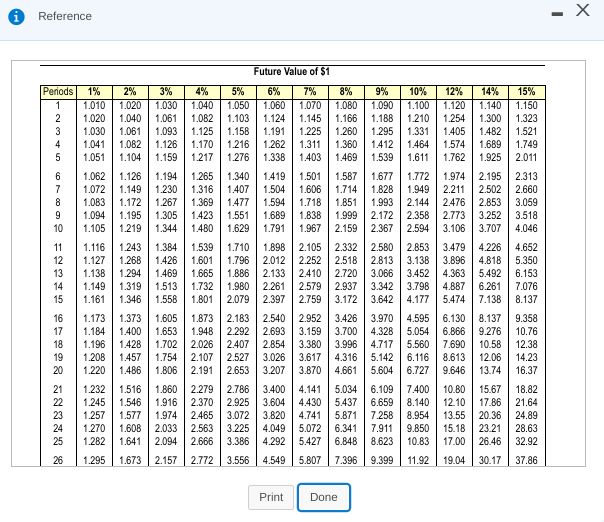
Task: Click the row label for period 15
Action: tap(58, 299)
